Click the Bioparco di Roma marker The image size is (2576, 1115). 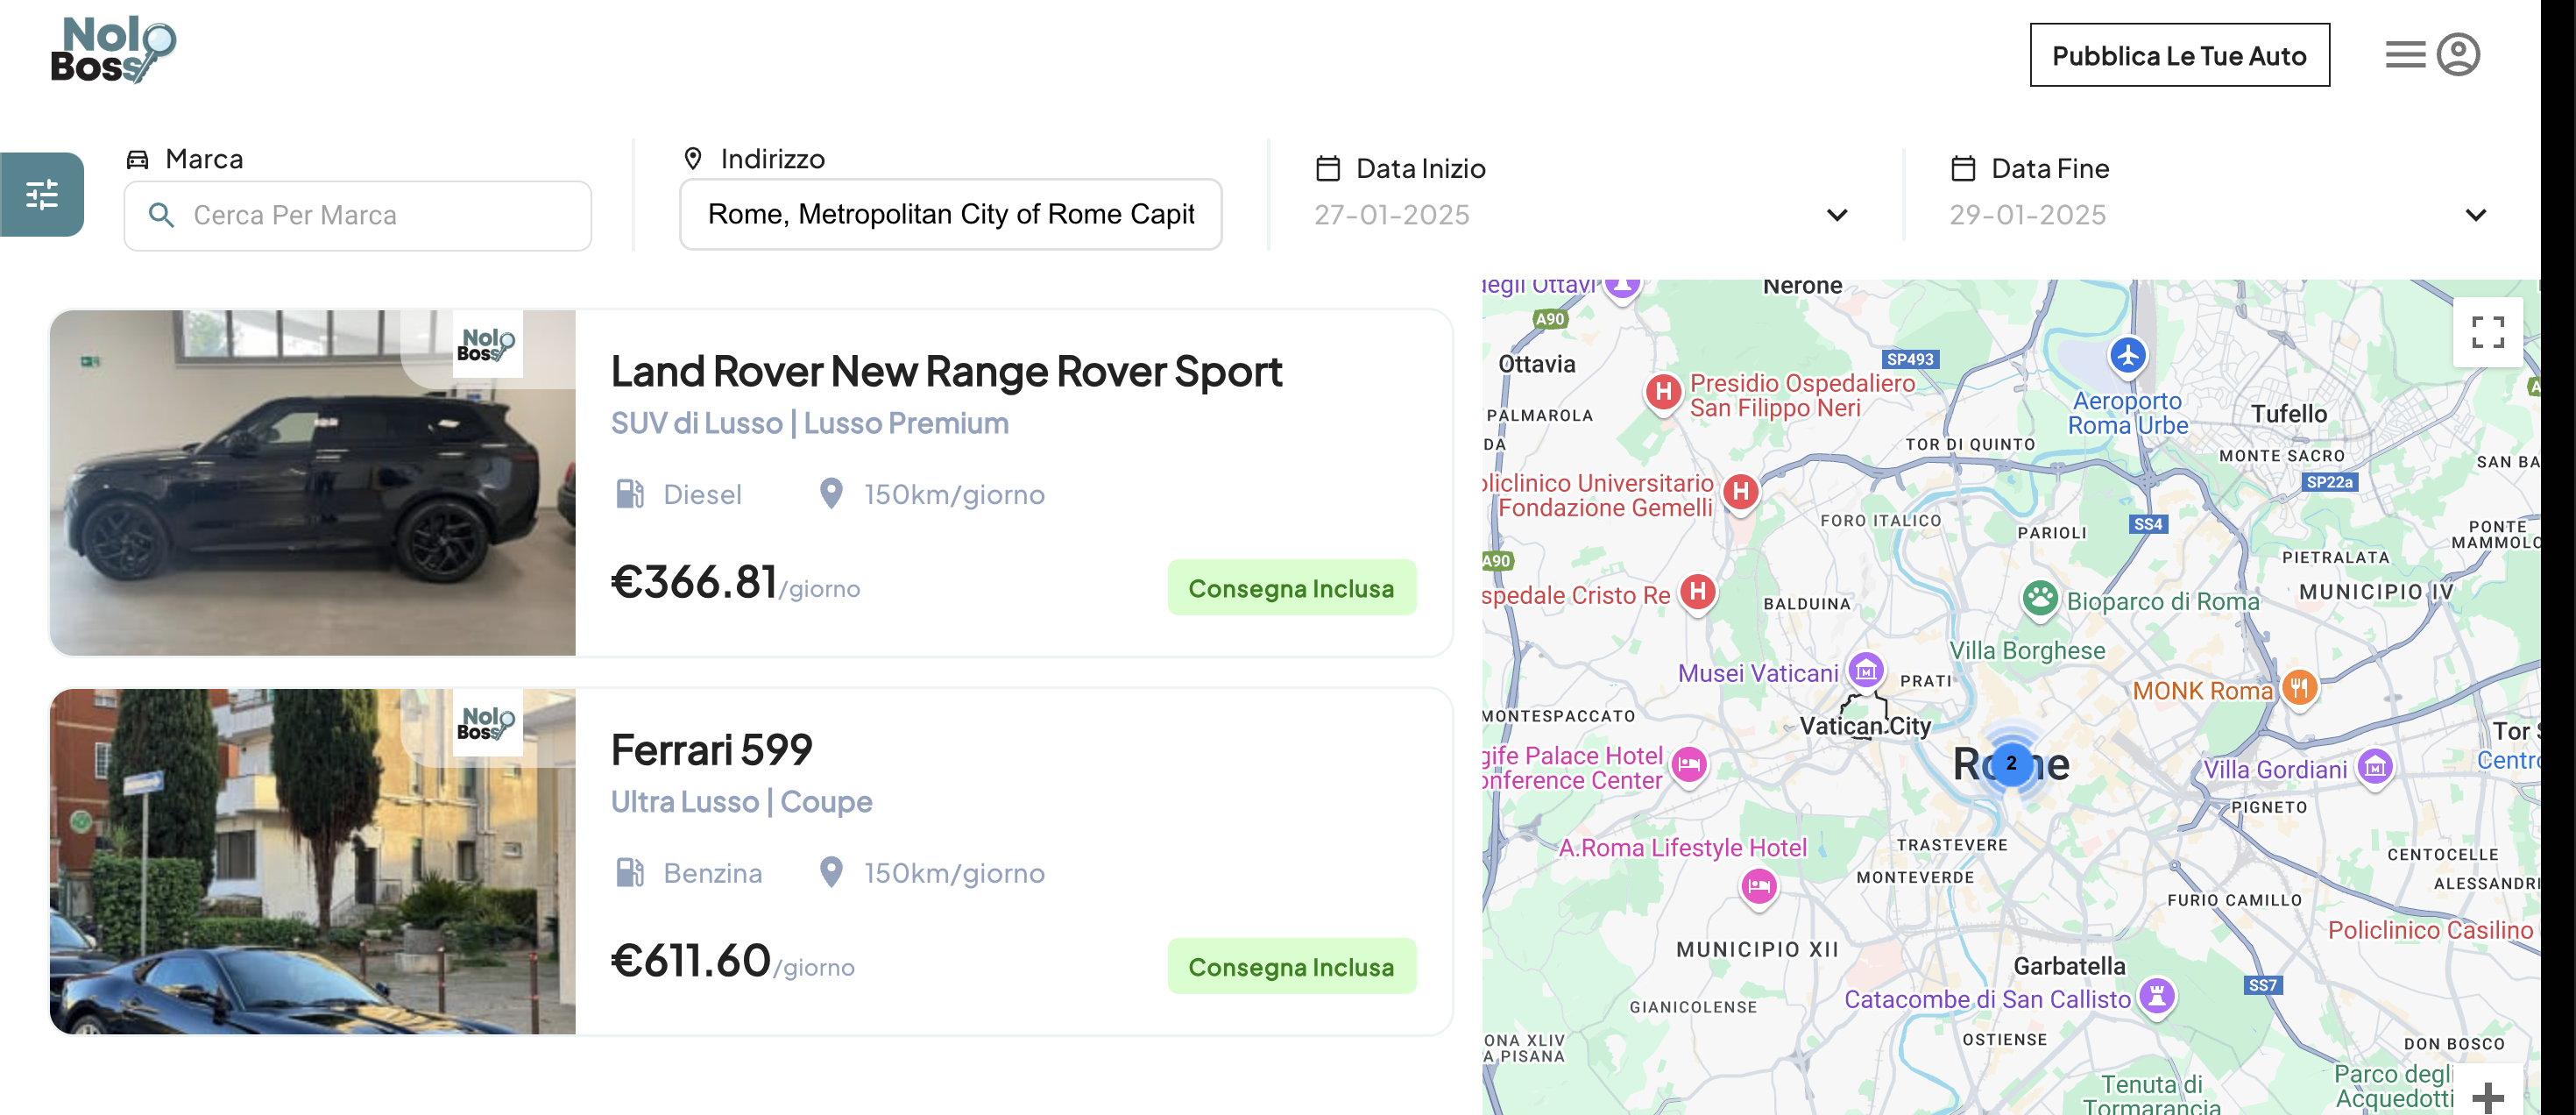click(2039, 599)
